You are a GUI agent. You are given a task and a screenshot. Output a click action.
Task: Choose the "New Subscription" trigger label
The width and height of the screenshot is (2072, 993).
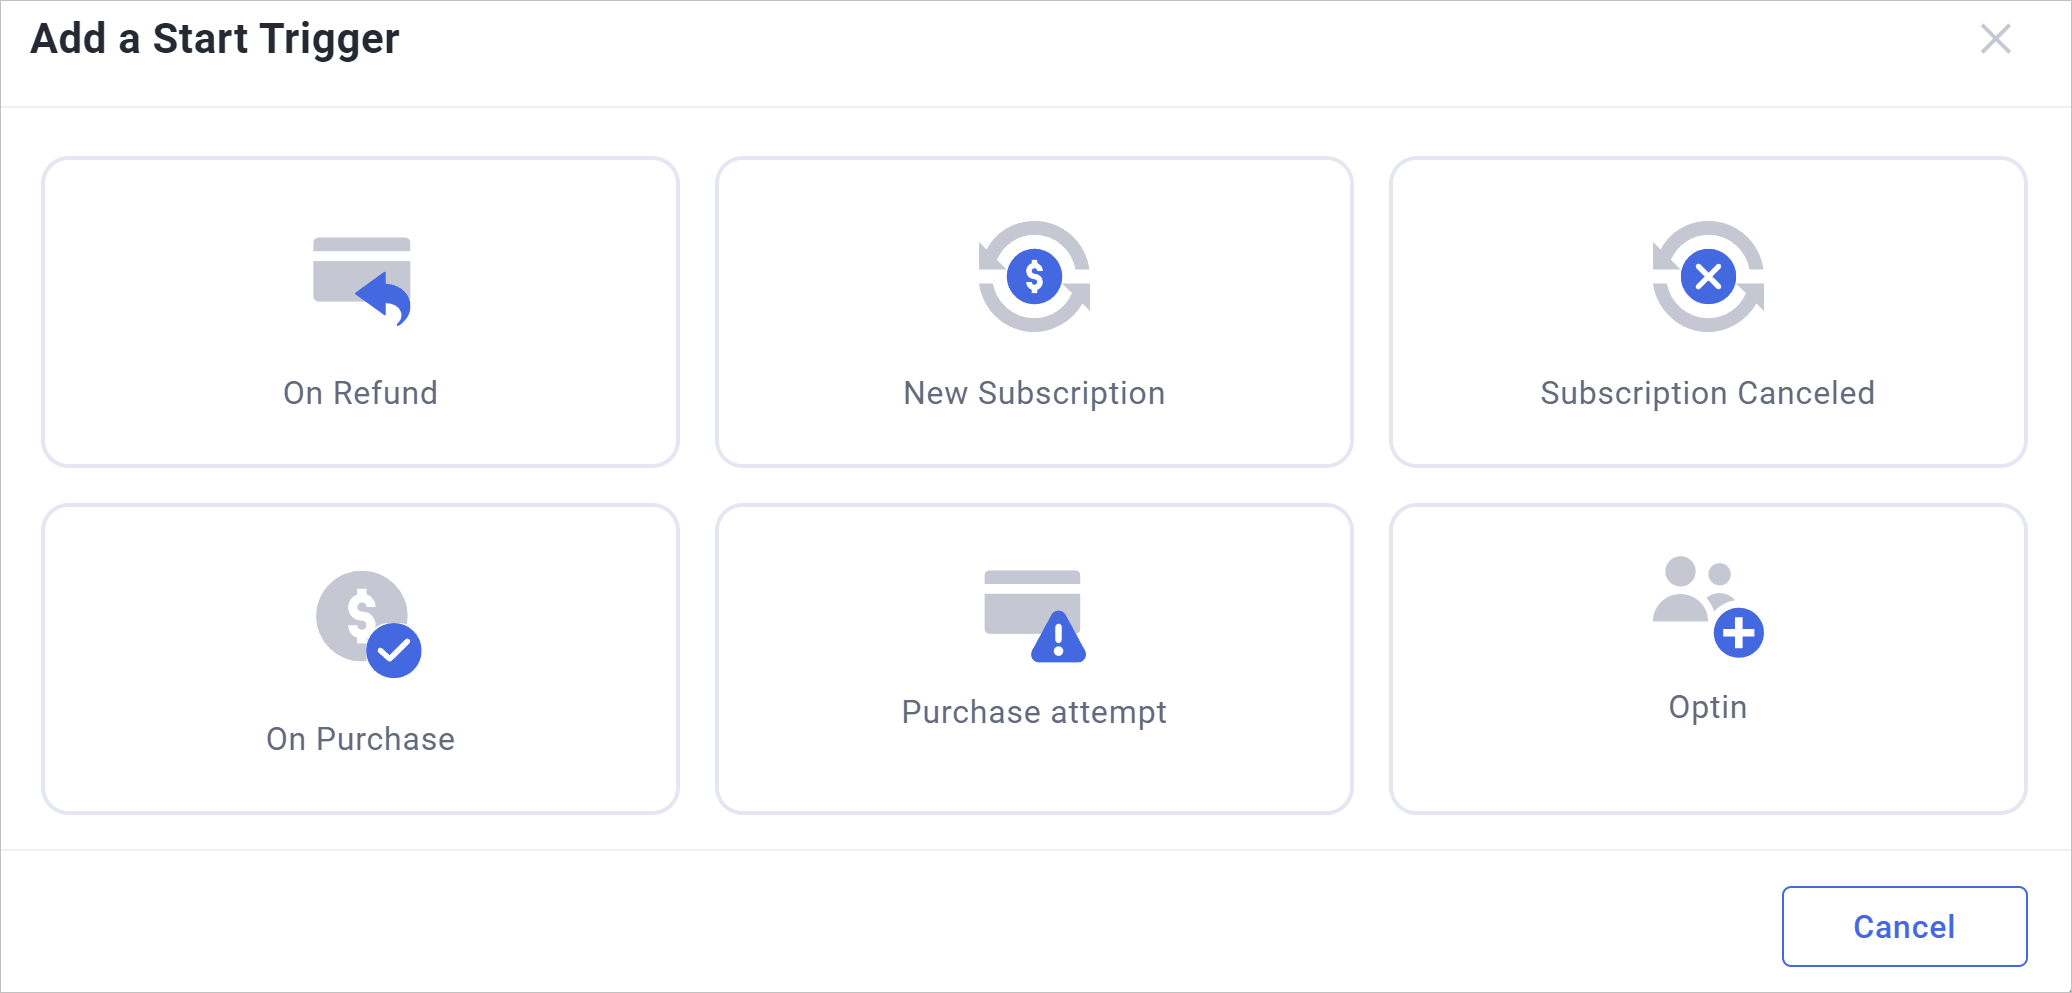pos(1034,393)
